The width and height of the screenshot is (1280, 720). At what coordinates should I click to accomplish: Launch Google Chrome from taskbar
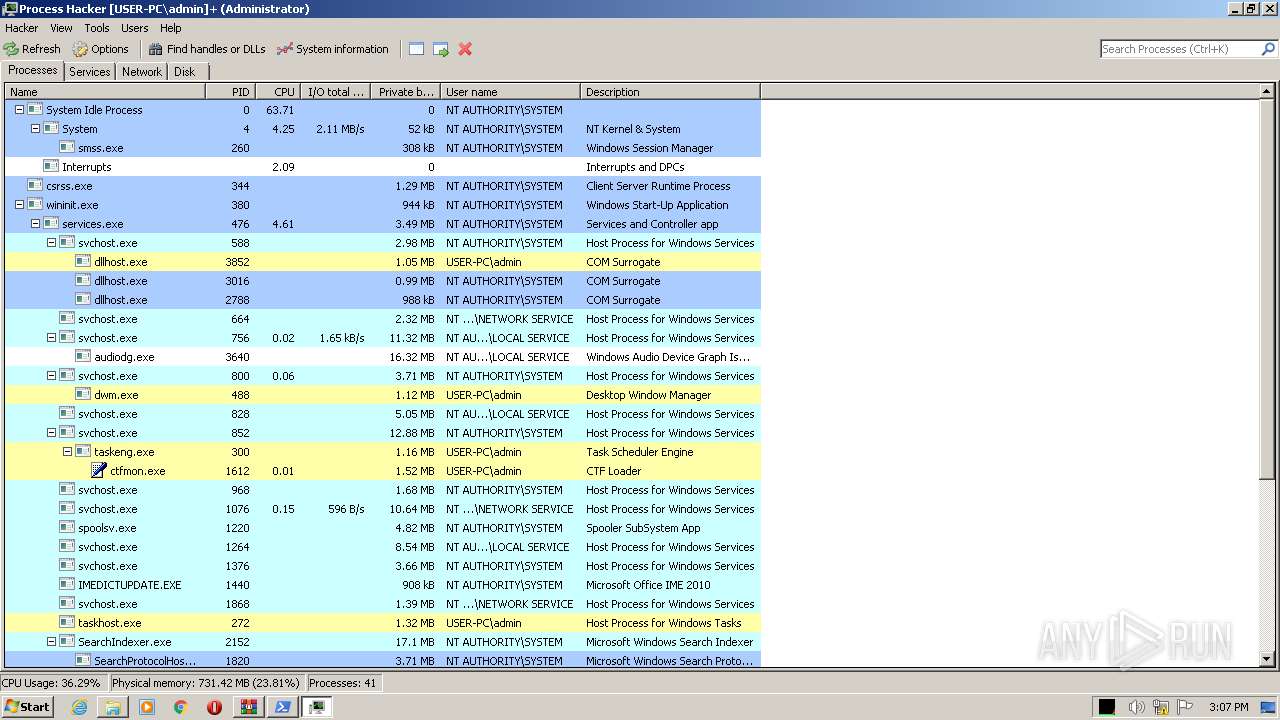pyautogui.click(x=180, y=707)
